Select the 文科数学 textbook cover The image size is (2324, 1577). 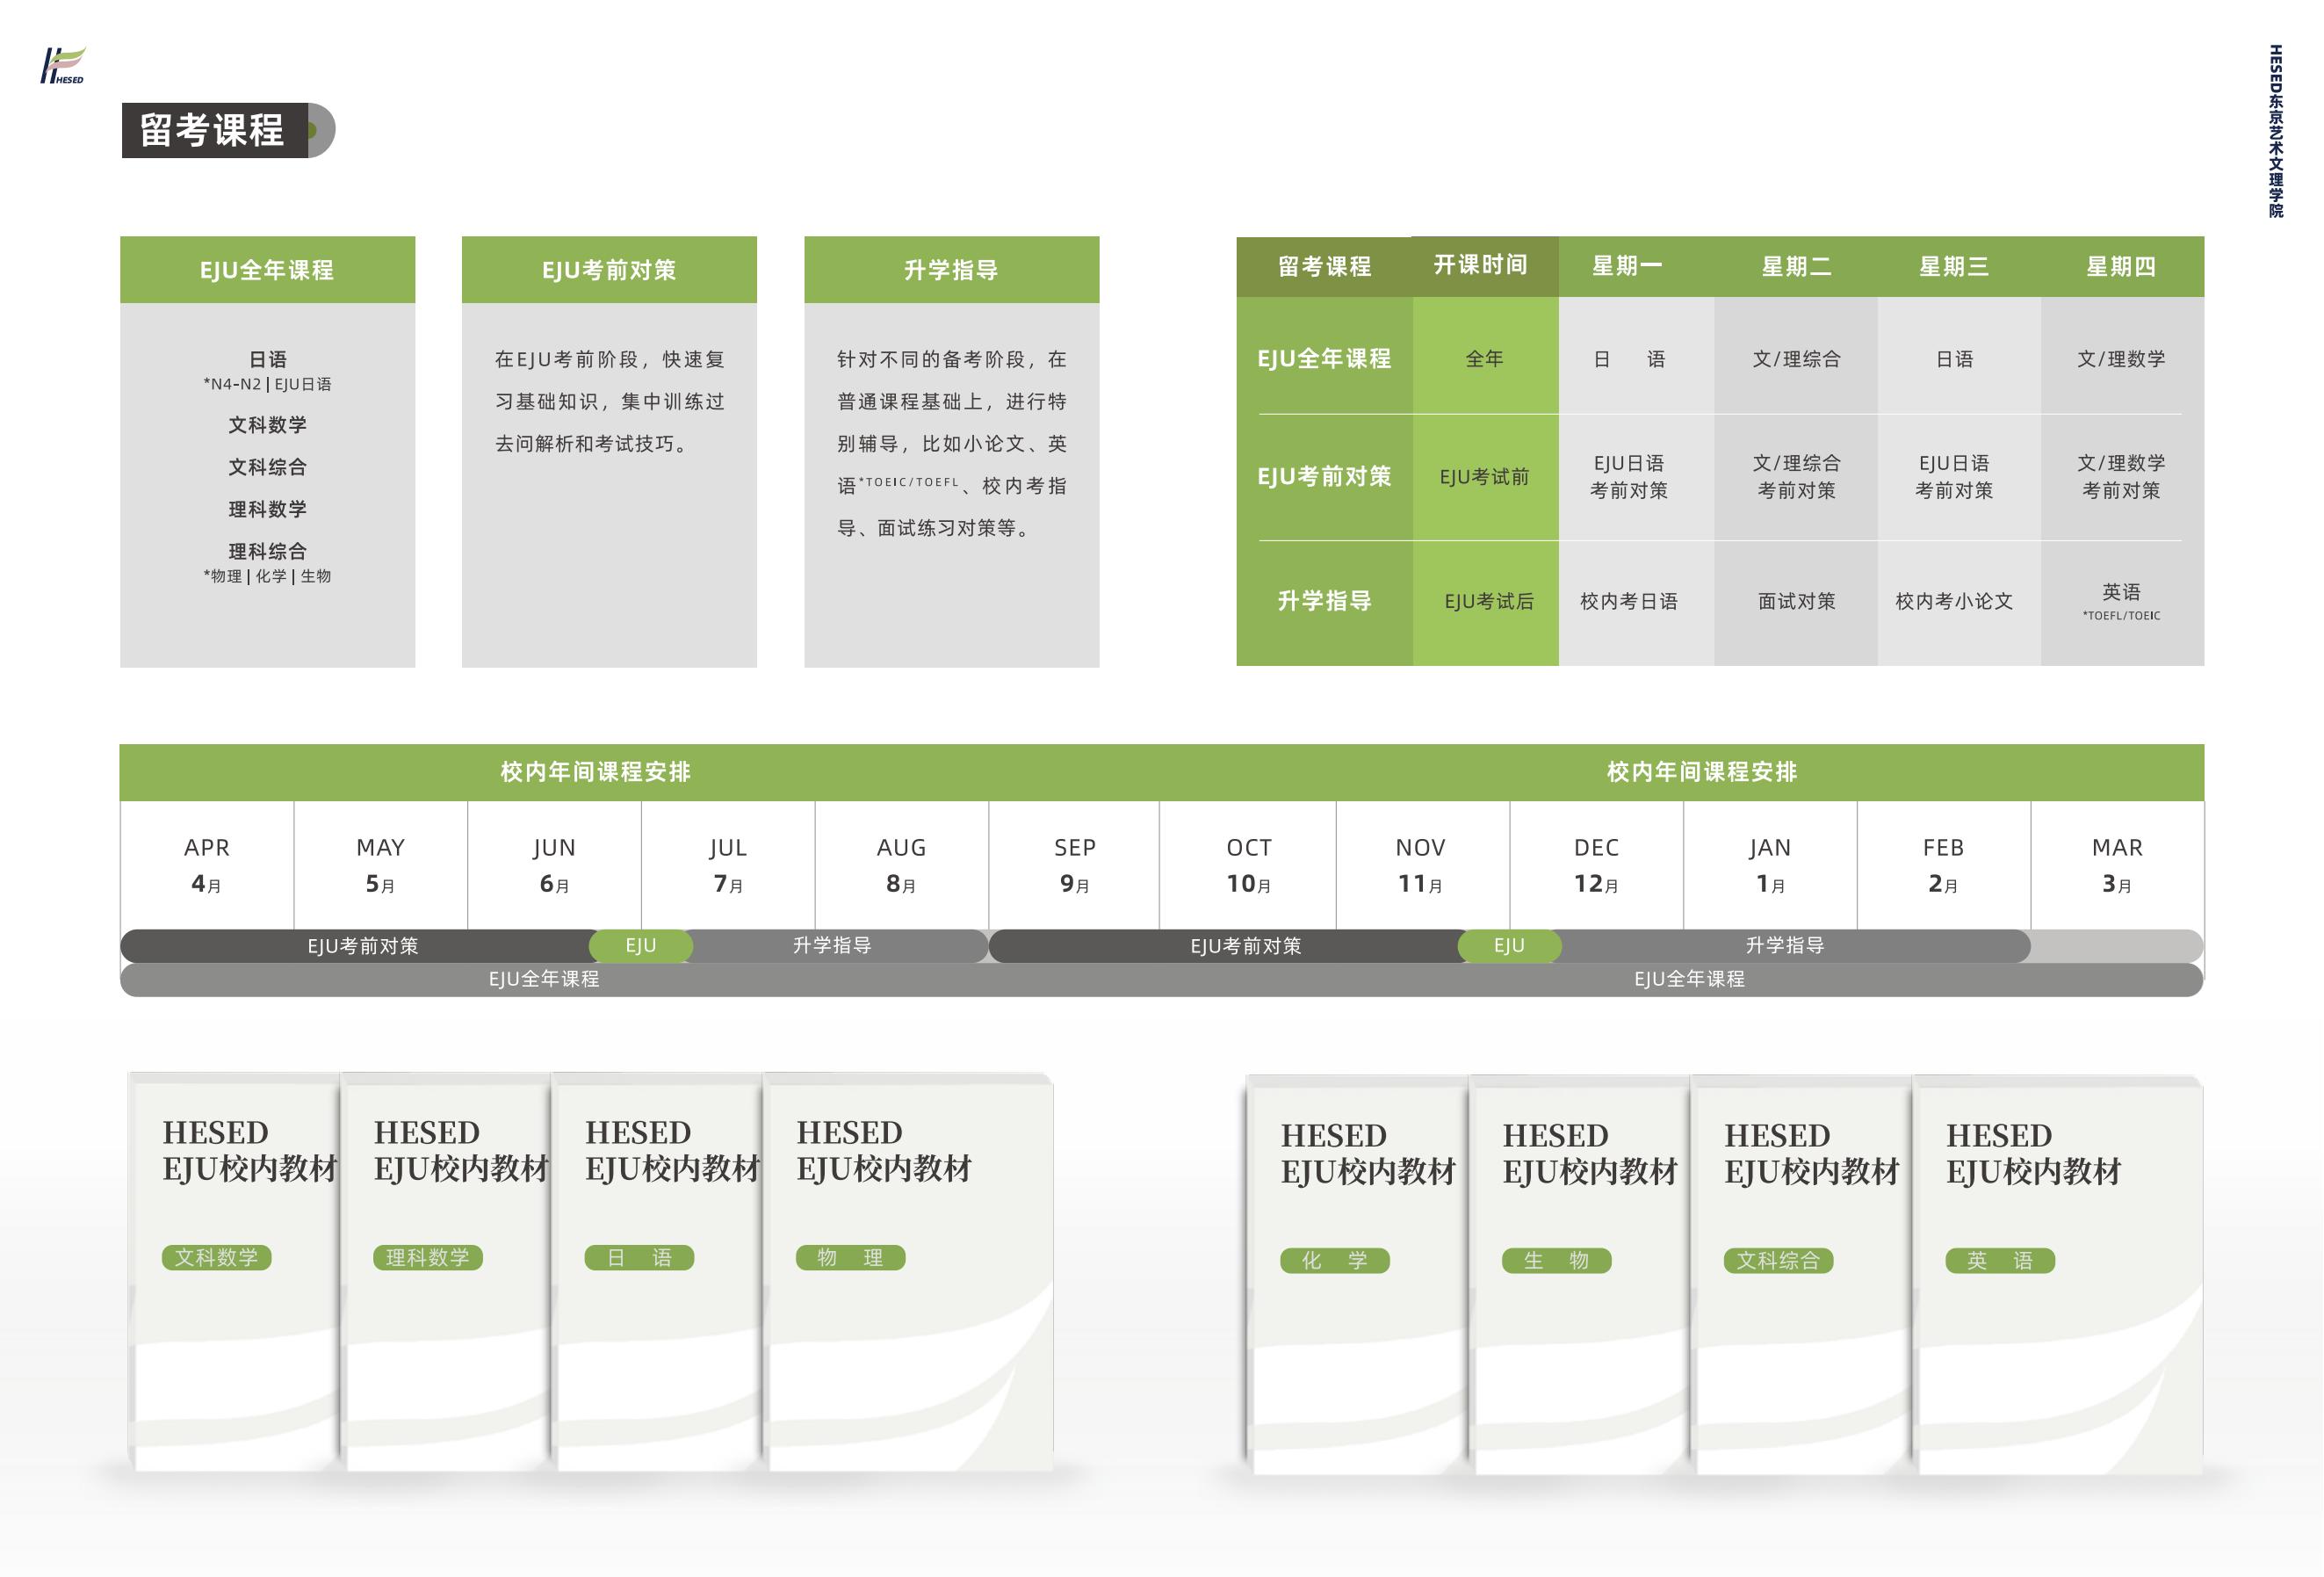tap(236, 1272)
